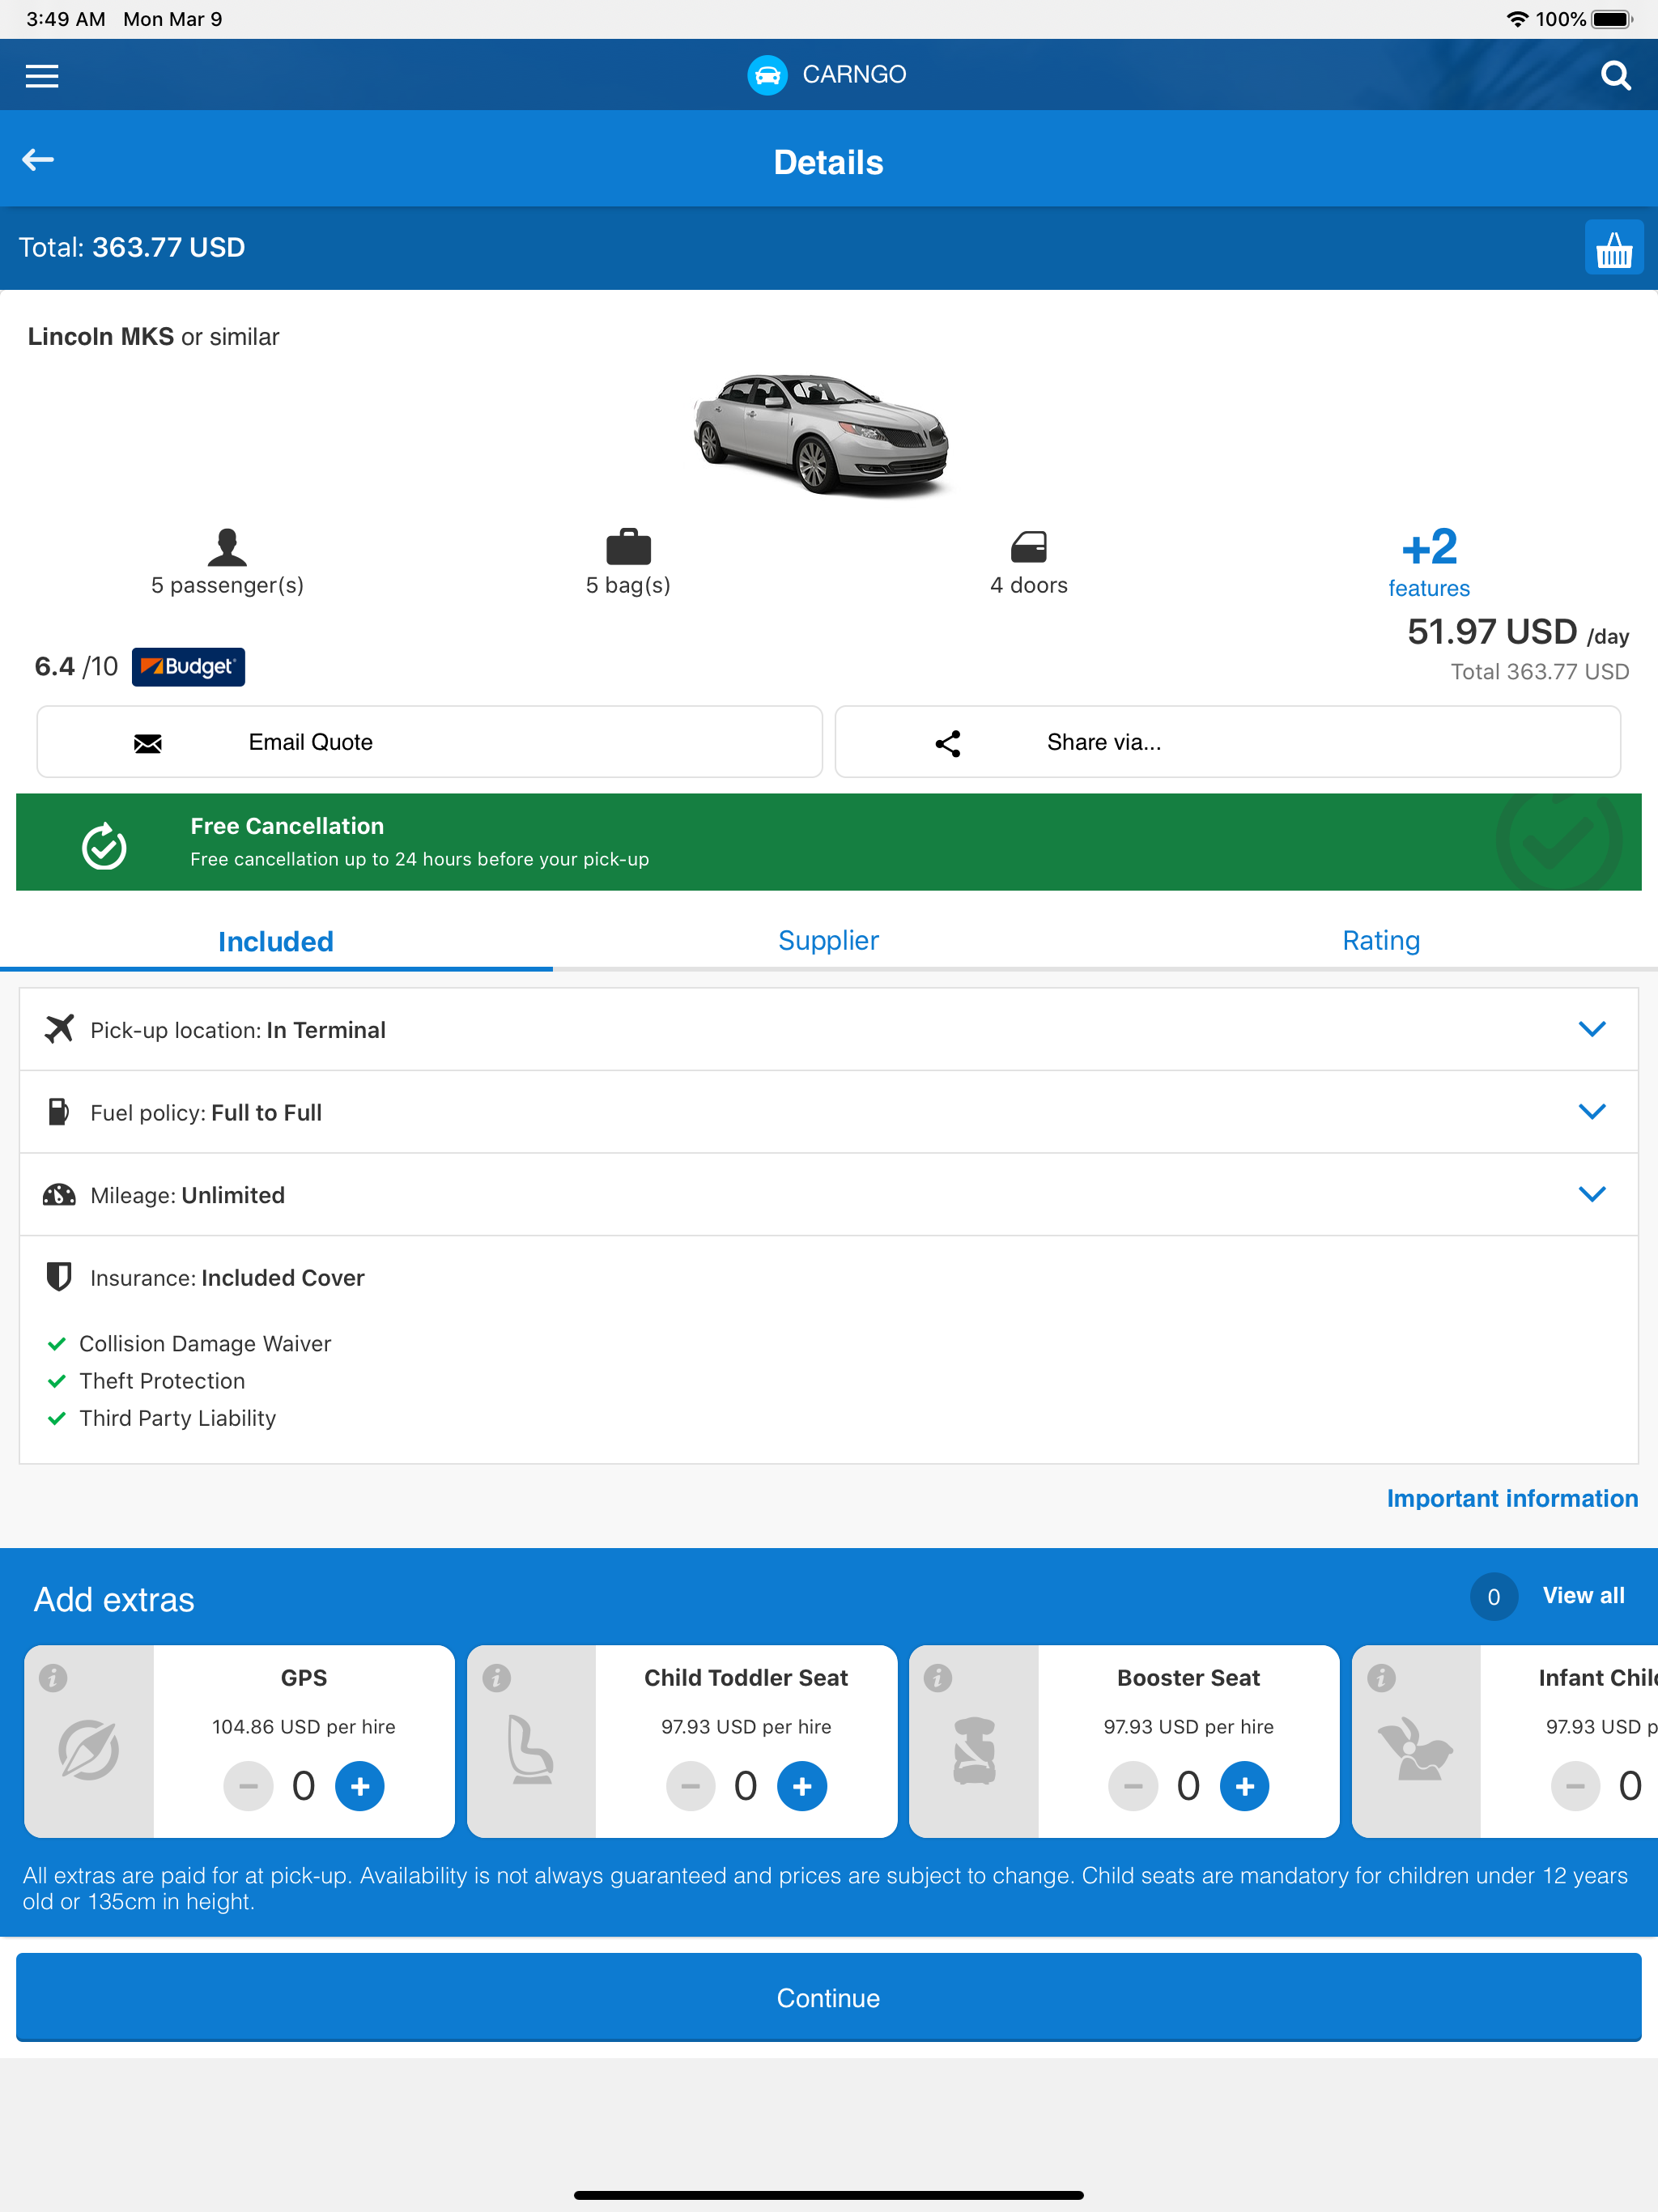Tap the Lincoln MKS car image

click(x=821, y=435)
